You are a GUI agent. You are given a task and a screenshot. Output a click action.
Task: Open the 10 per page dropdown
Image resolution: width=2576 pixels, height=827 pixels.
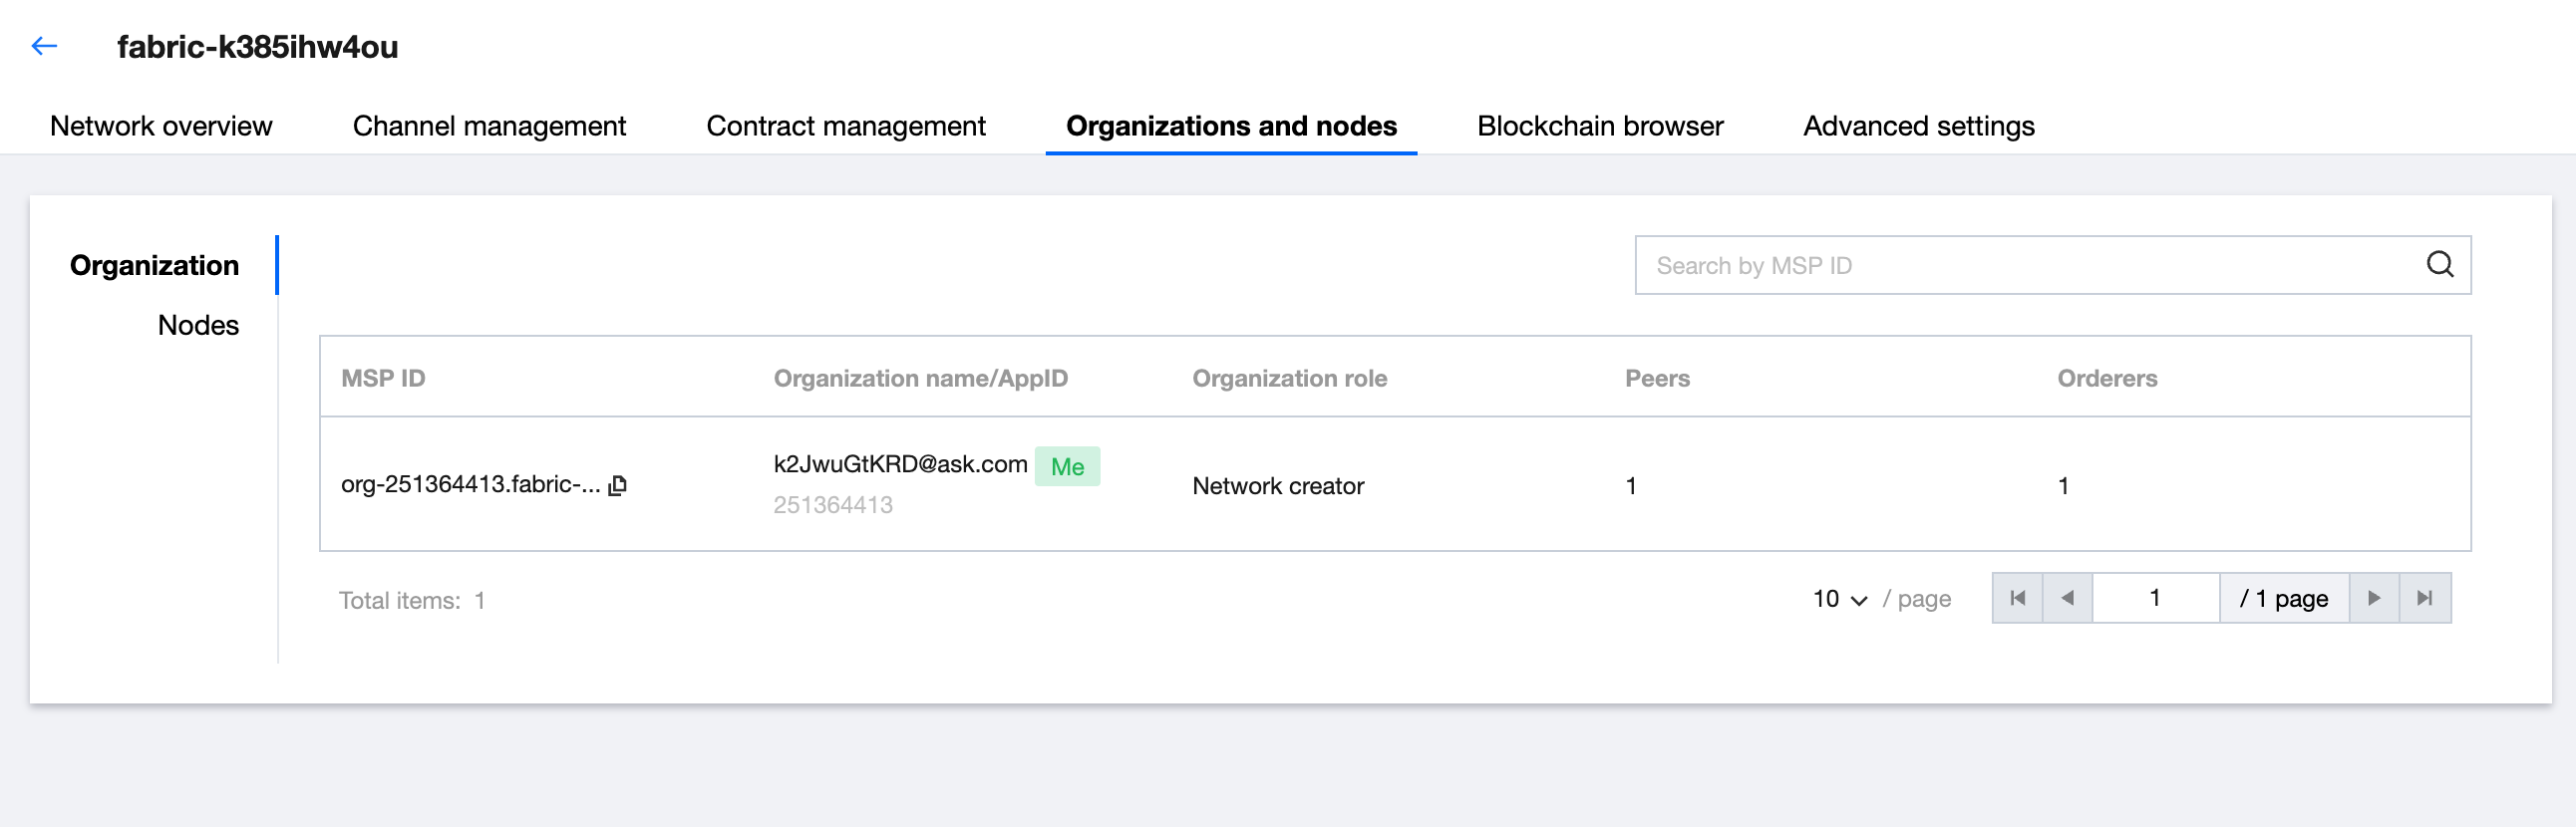coord(1839,599)
